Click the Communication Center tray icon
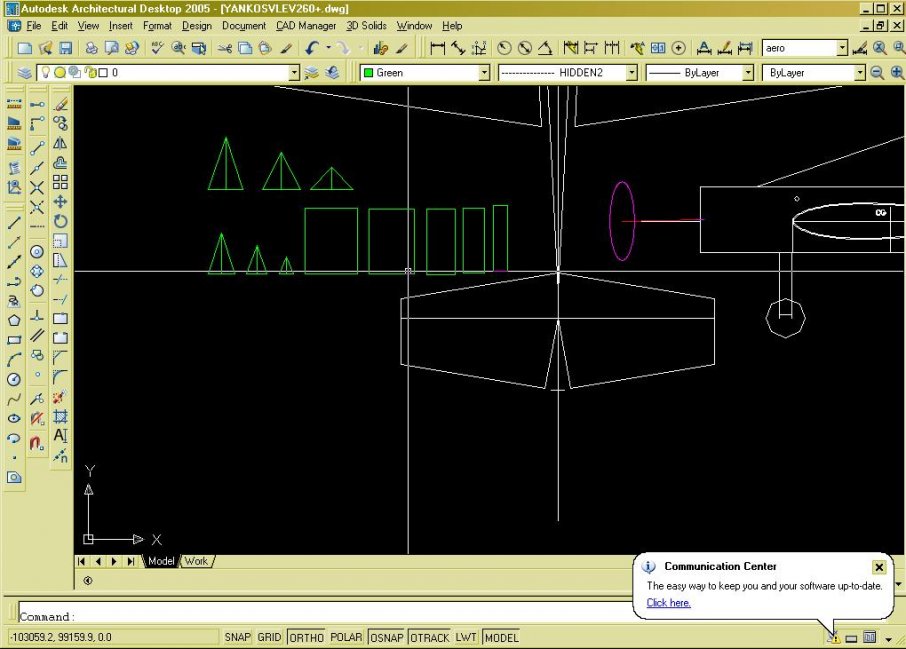This screenshot has width=906, height=649. pos(833,638)
